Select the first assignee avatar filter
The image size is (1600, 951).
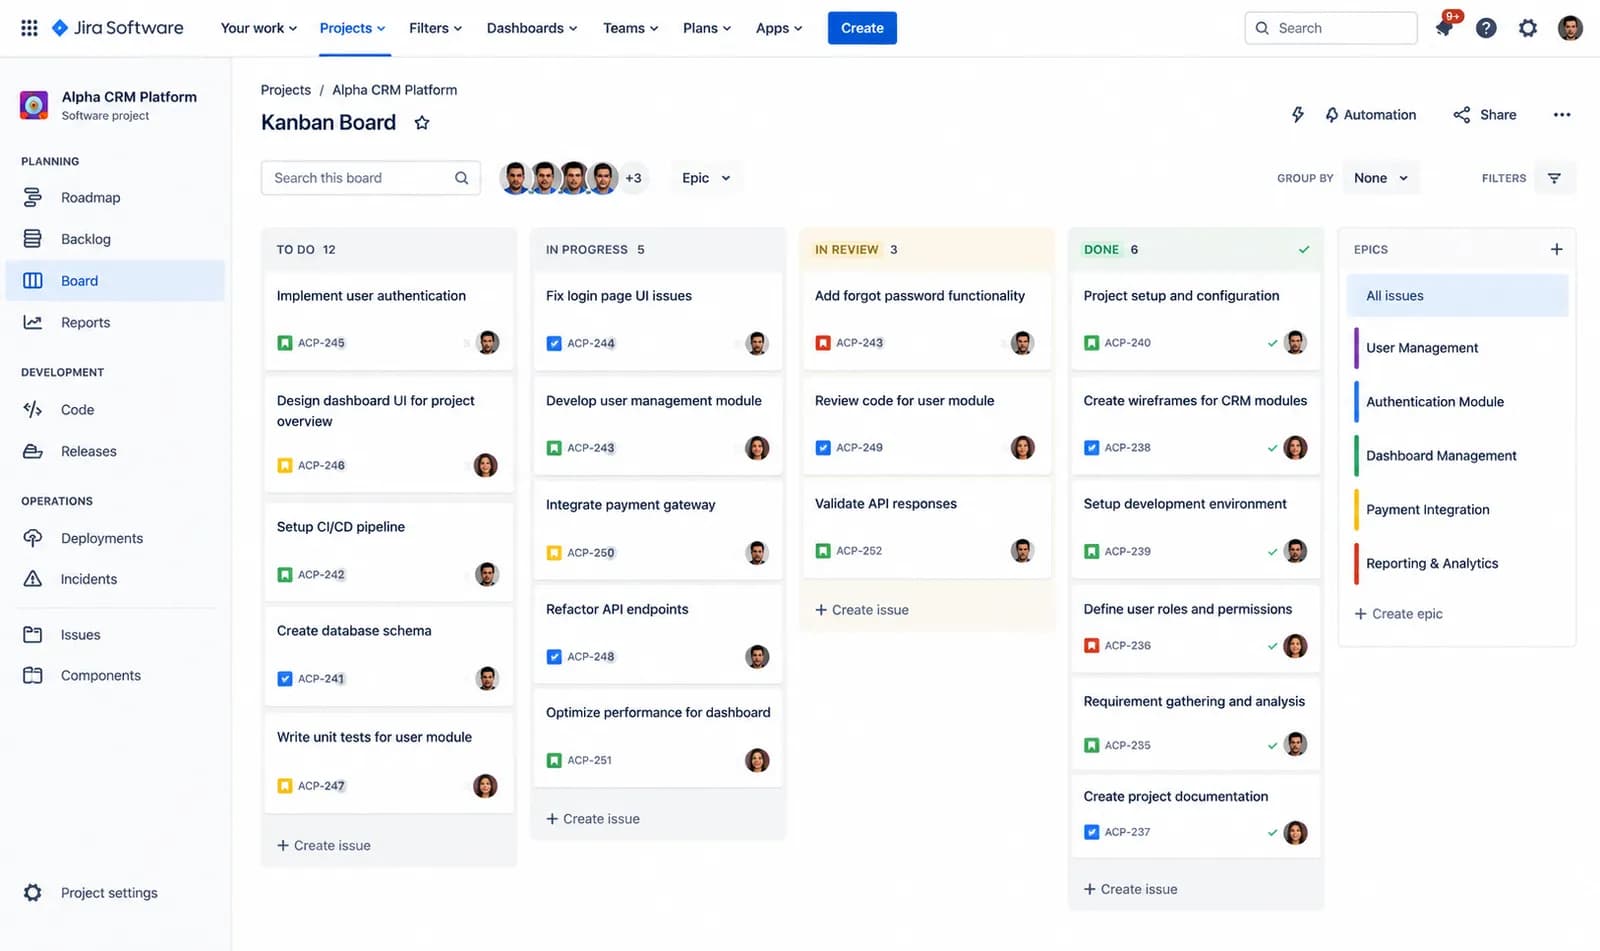[x=515, y=178]
